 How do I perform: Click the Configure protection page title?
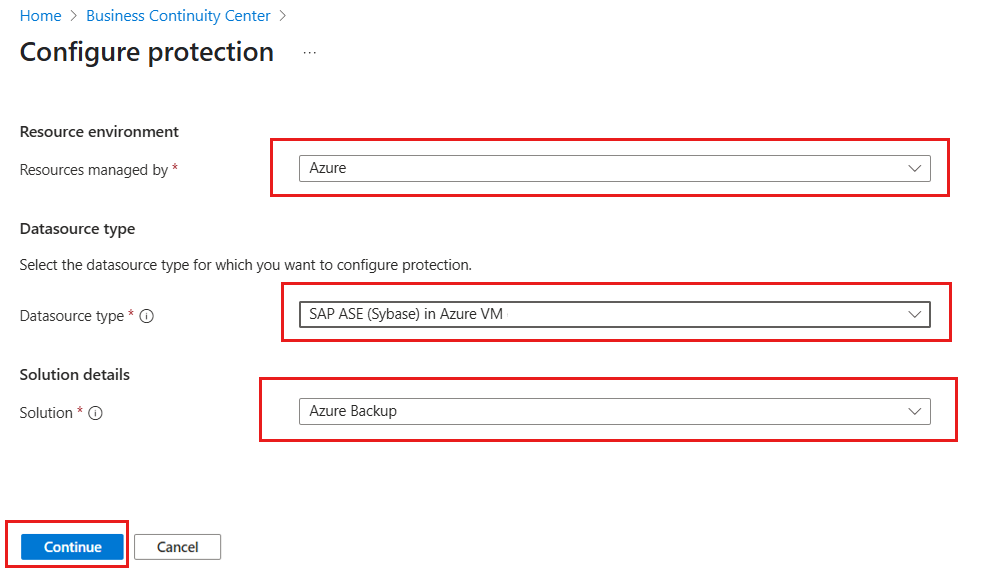pyautogui.click(x=147, y=52)
